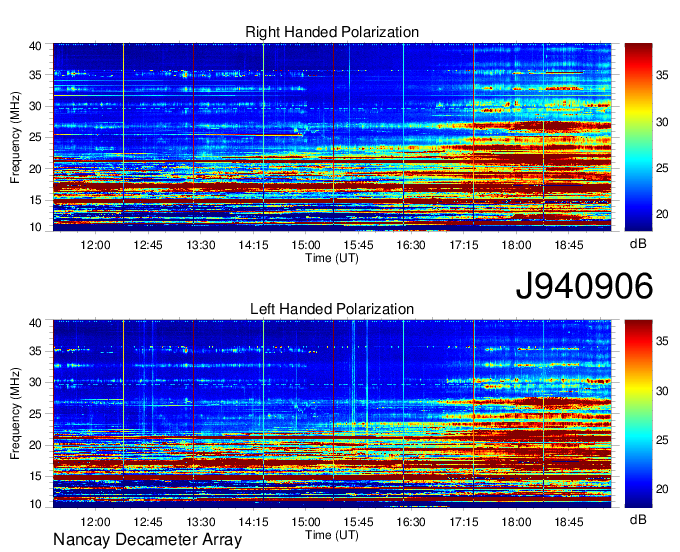Viewport: 680px width, 552px height.
Task: Click the Right Handed Polarization spectrogram image
Action: coord(332,137)
